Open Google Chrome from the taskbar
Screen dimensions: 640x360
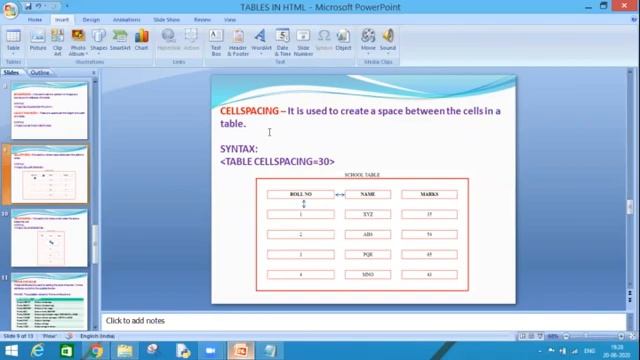96,351
